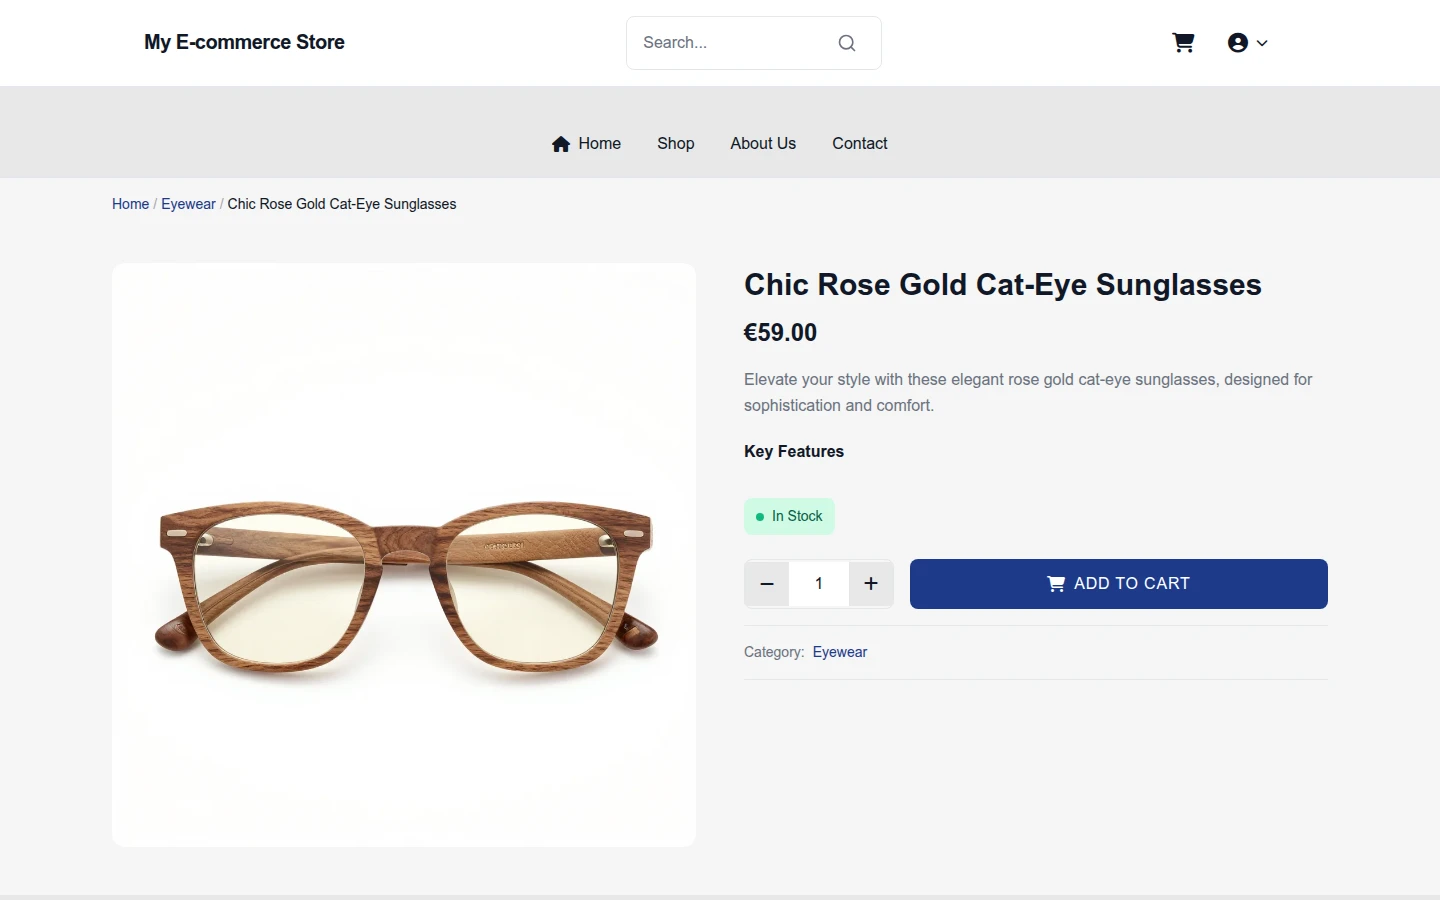Click the Chic Rose Gold breadcrumb text

point(342,204)
